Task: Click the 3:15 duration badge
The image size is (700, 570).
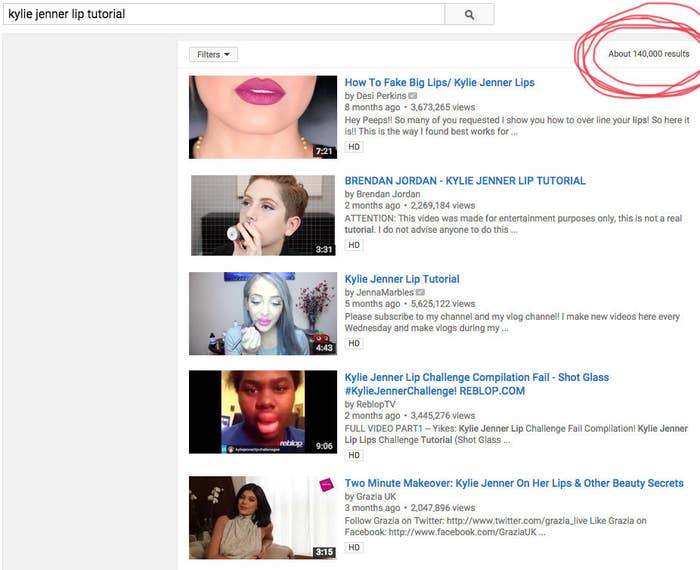Action: click(x=324, y=552)
